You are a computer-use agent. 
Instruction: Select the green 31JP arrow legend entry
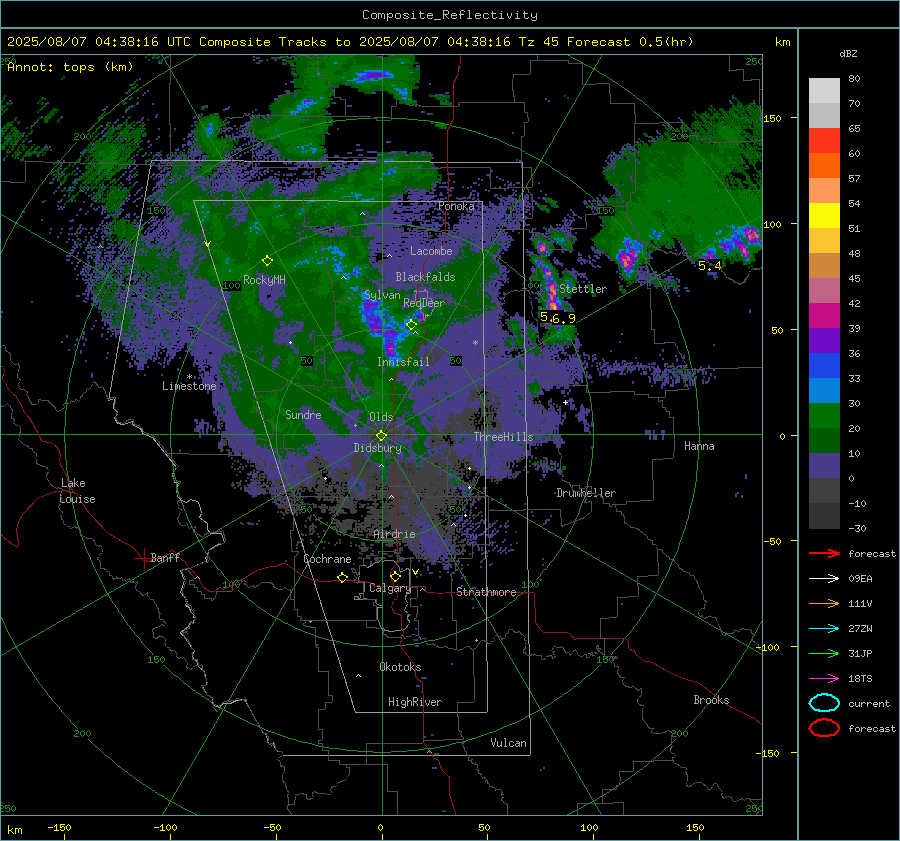tap(824, 653)
